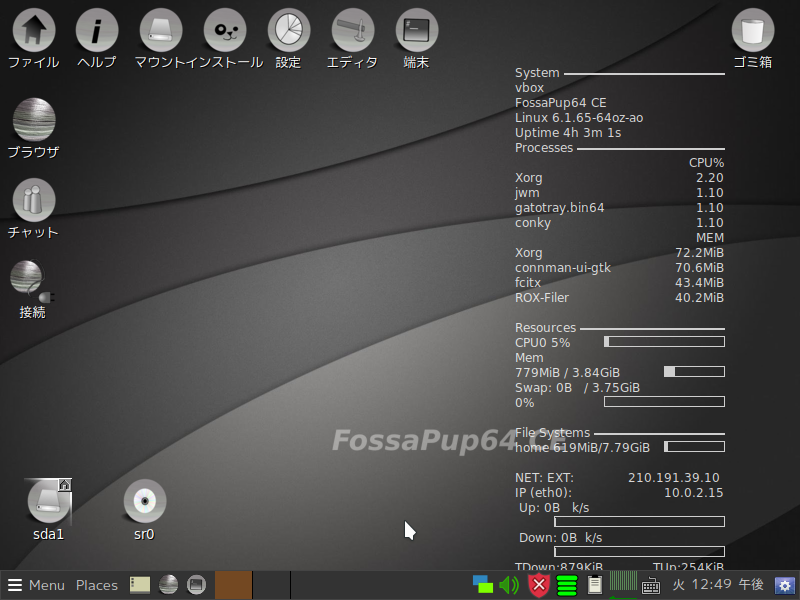Click the 接続 (Connect) network icon
Screen dimensions: 800x600
tap(30, 281)
